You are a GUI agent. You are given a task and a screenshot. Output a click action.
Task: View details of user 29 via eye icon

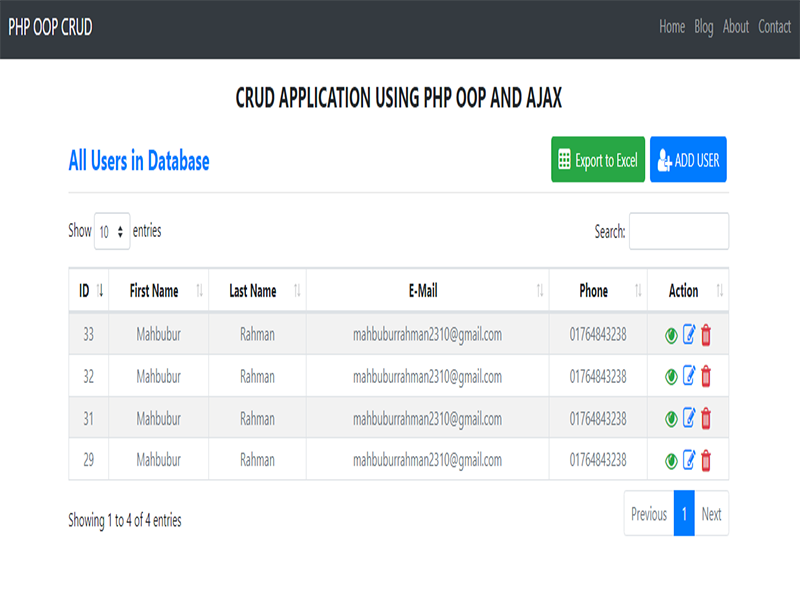[x=671, y=460]
